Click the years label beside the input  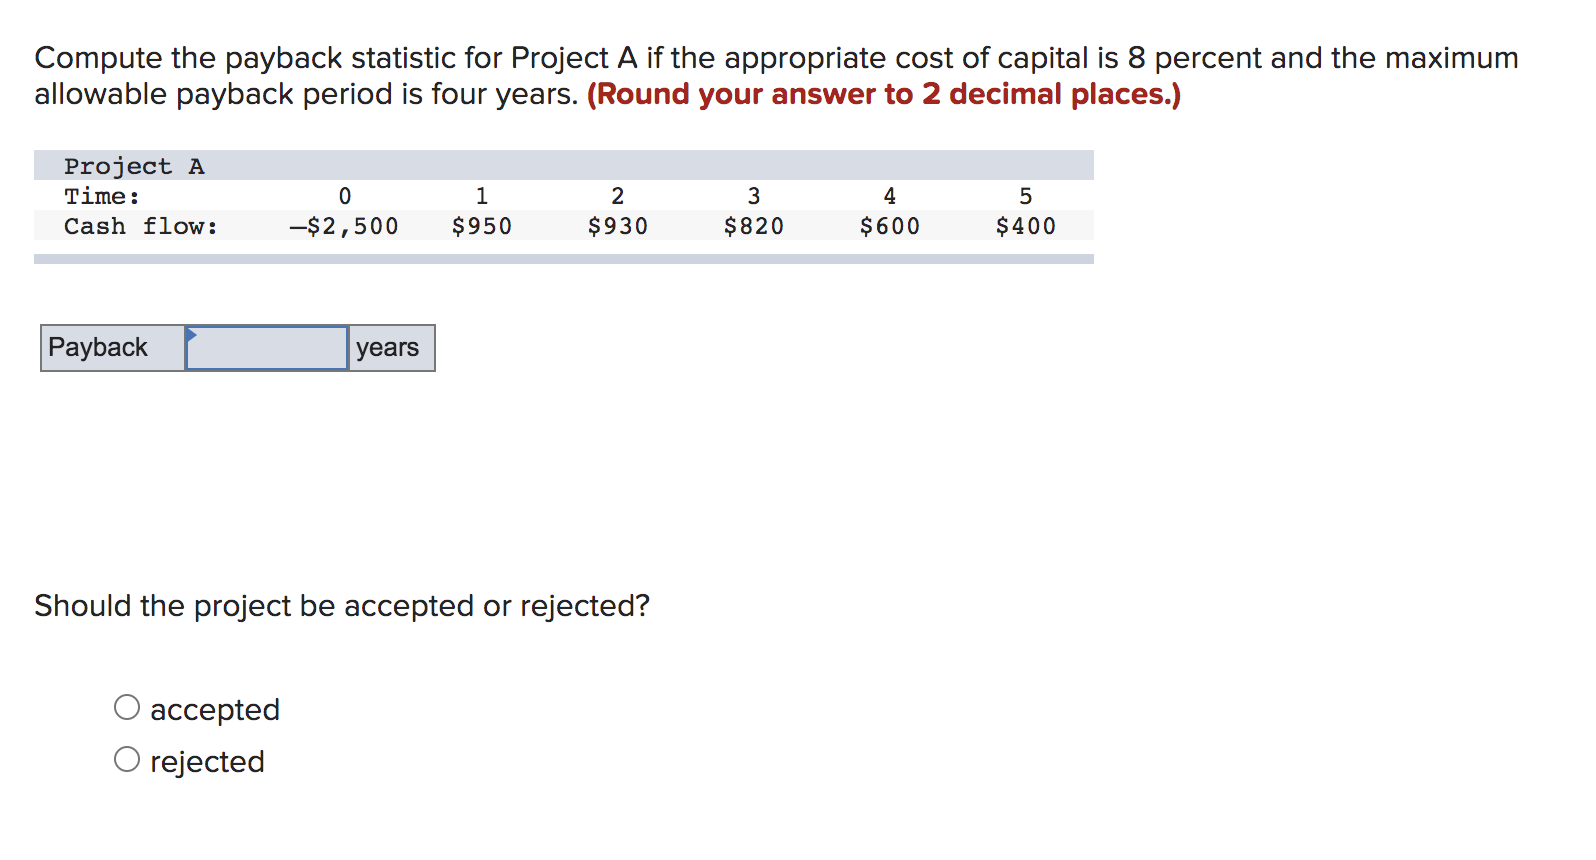[390, 348]
